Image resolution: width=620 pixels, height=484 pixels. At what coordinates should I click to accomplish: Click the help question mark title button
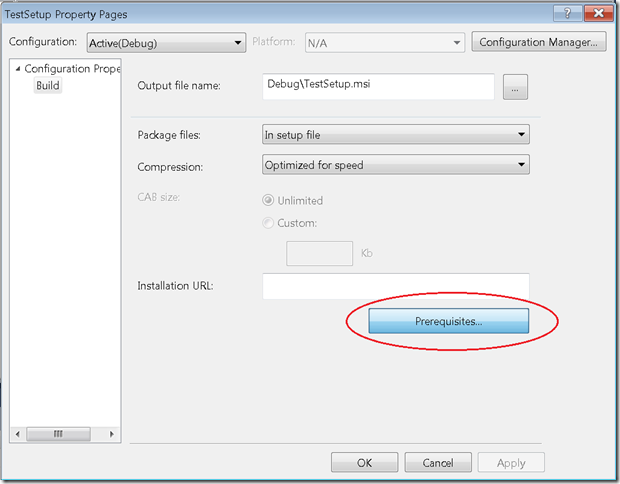[x=568, y=13]
